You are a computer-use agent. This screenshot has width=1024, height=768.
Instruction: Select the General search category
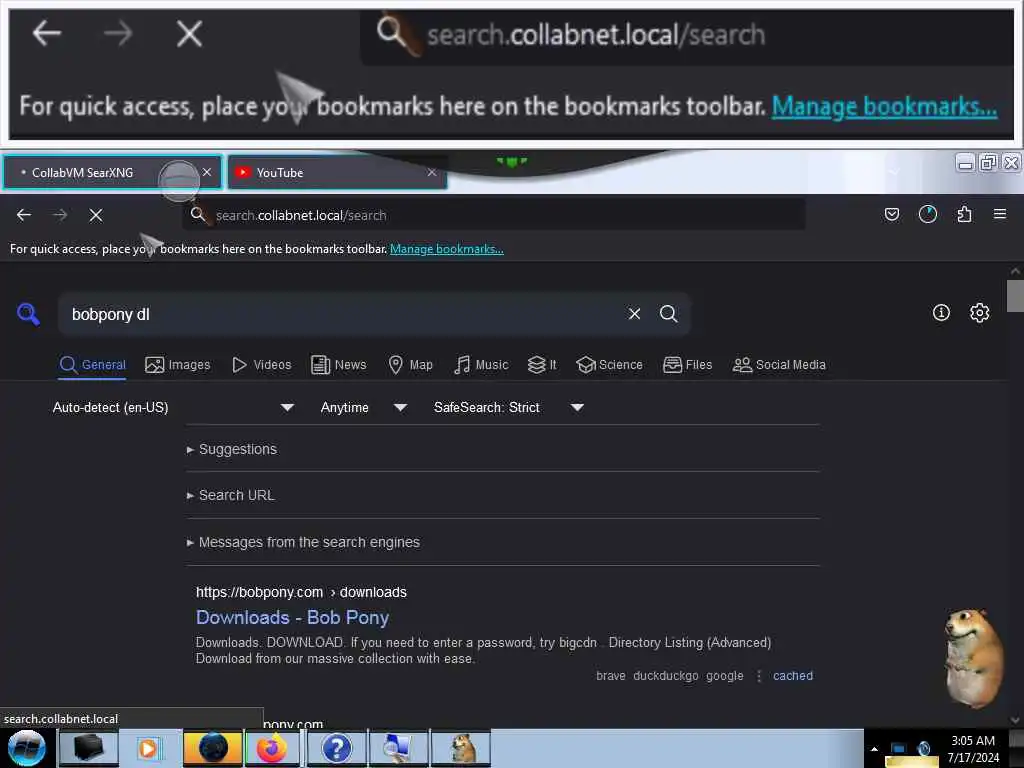click(93, 364)
